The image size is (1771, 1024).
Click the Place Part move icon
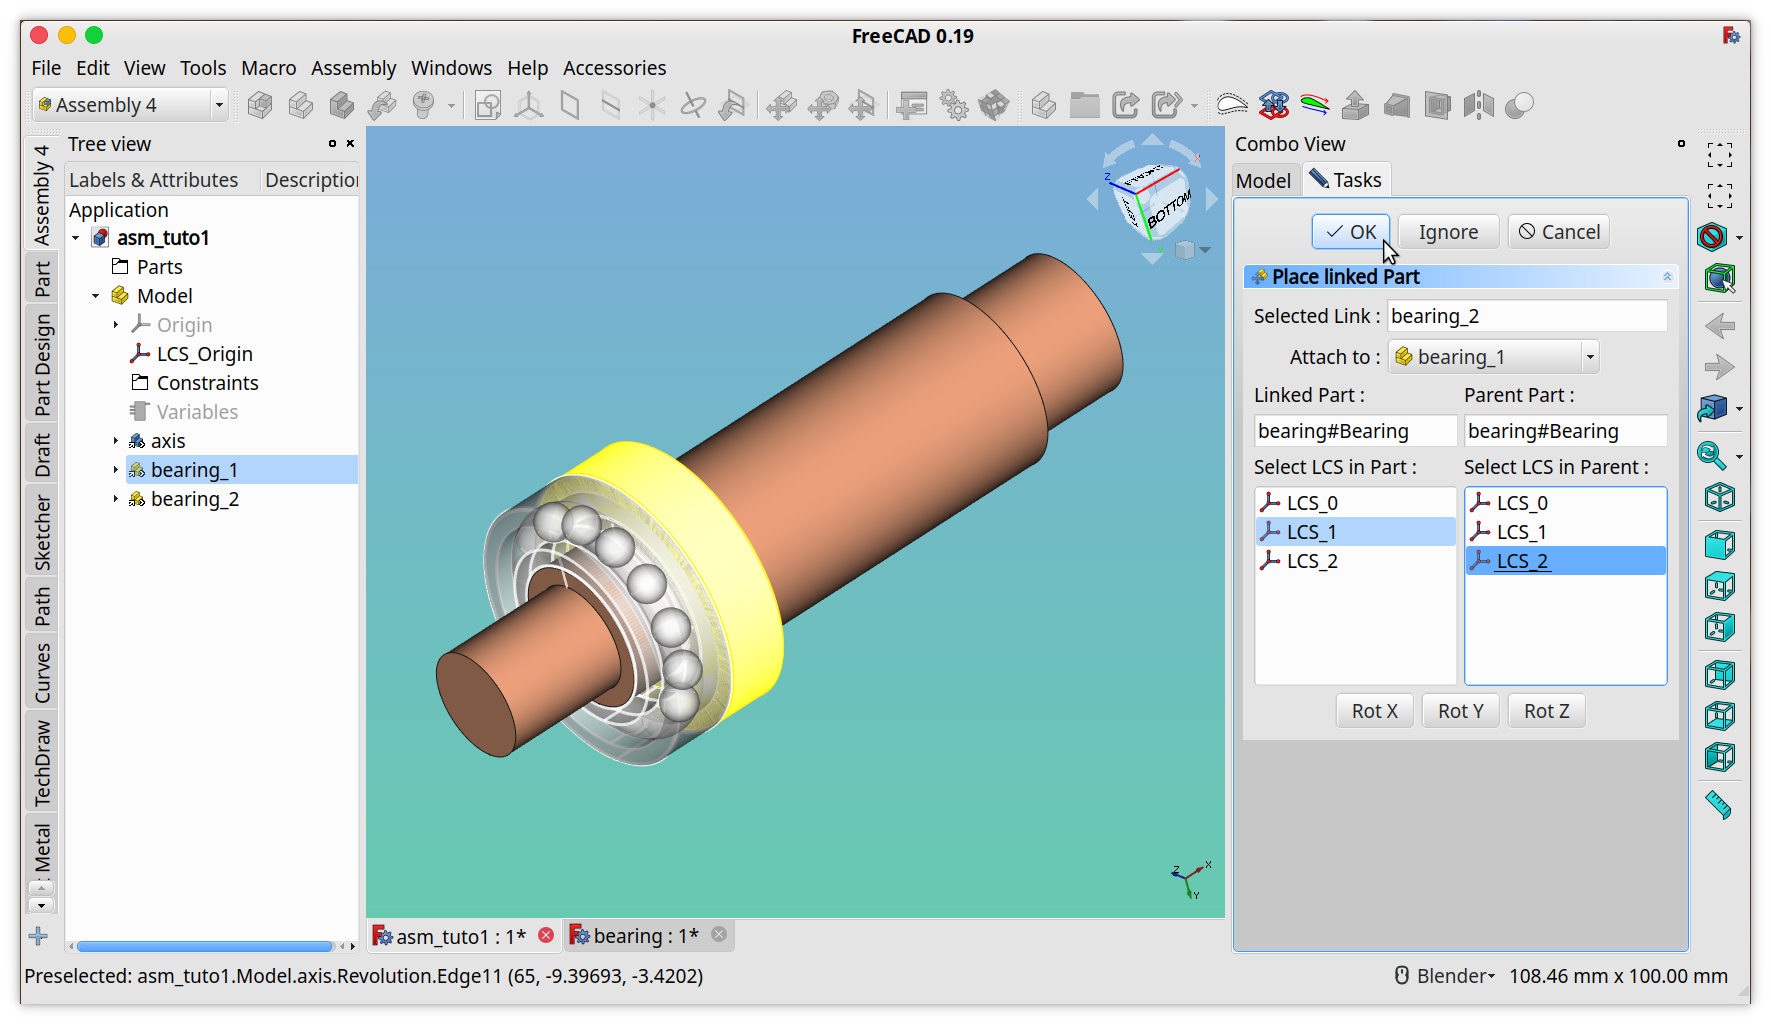(x=782, y=105)
